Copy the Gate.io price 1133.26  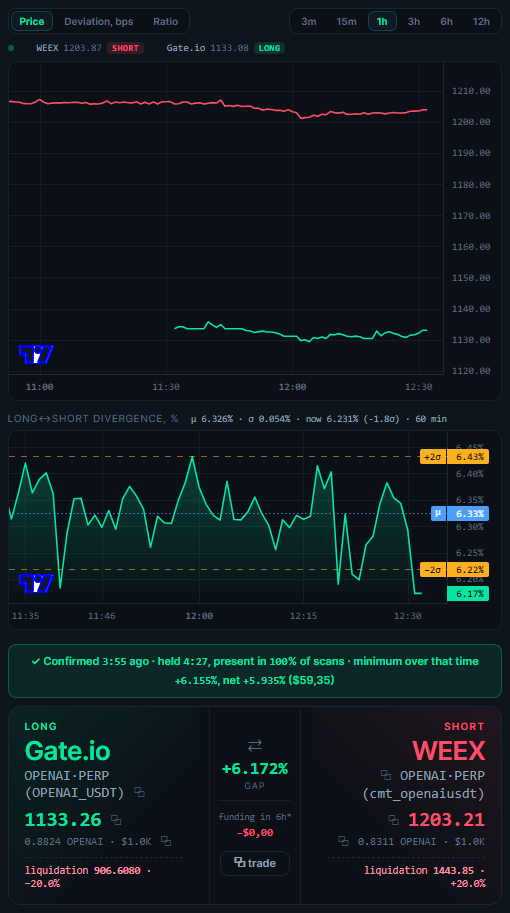tap(116, 820)
